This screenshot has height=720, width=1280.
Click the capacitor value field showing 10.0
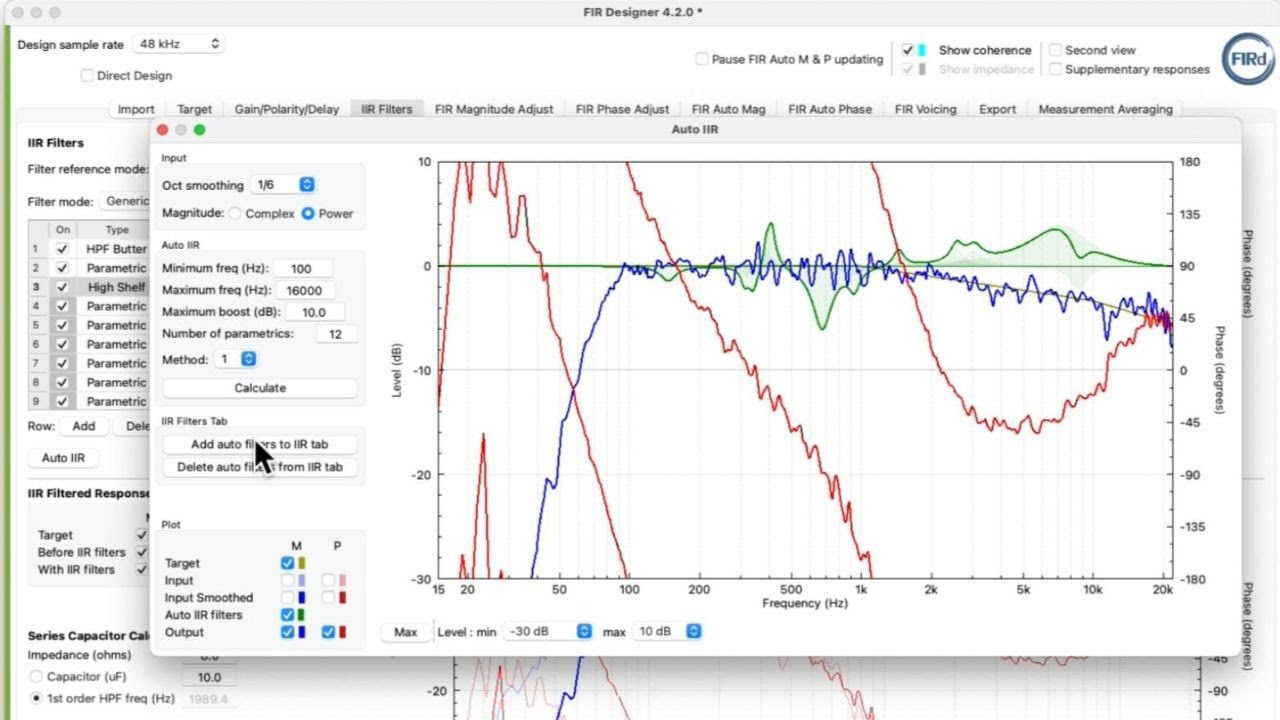click(209, 677)
